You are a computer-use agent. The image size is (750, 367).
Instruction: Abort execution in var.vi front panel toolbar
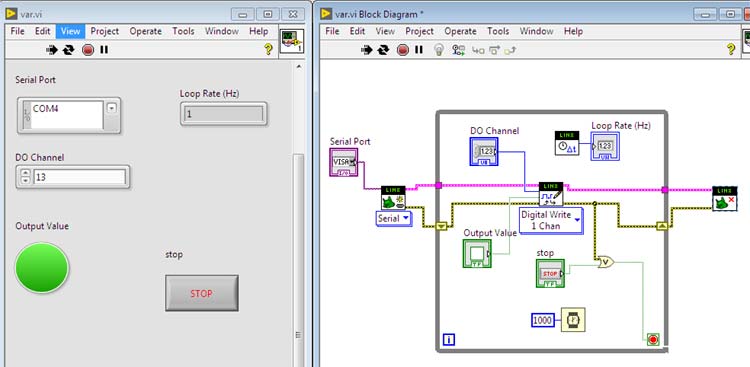pyautogui.click(x=88, y=49)
